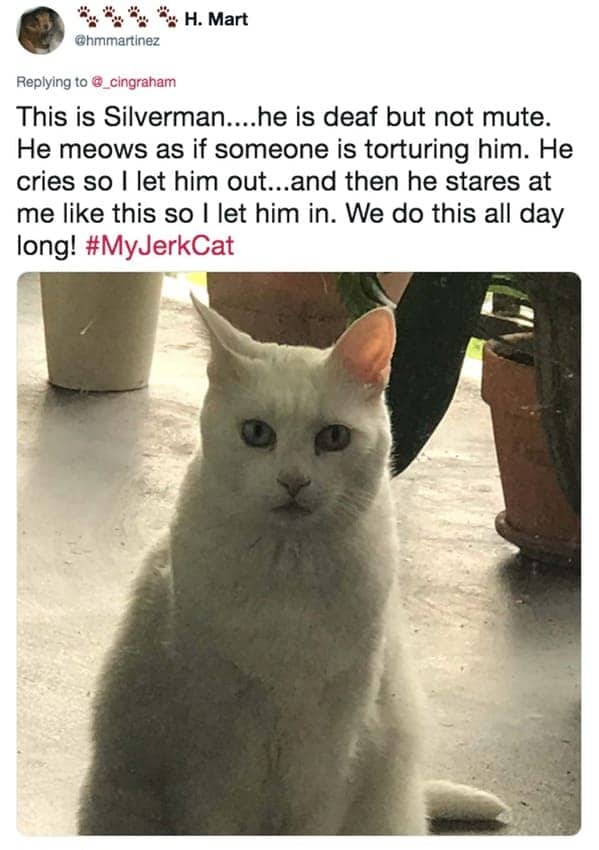This screenshot has height=850, width=599.
Task: Click the last paw print emoji before the name
Action: pyautogui.click(x=166, y=17)
